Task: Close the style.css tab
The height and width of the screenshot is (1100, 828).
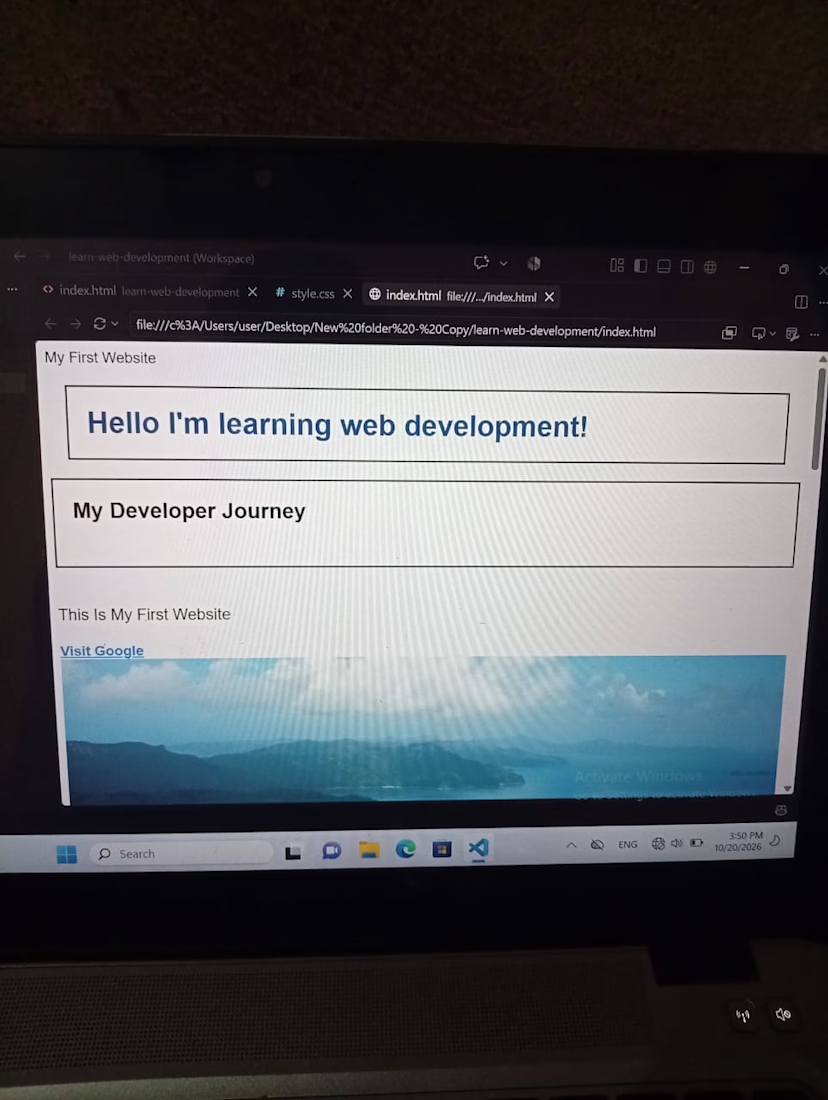Action: tap(347, 294)
